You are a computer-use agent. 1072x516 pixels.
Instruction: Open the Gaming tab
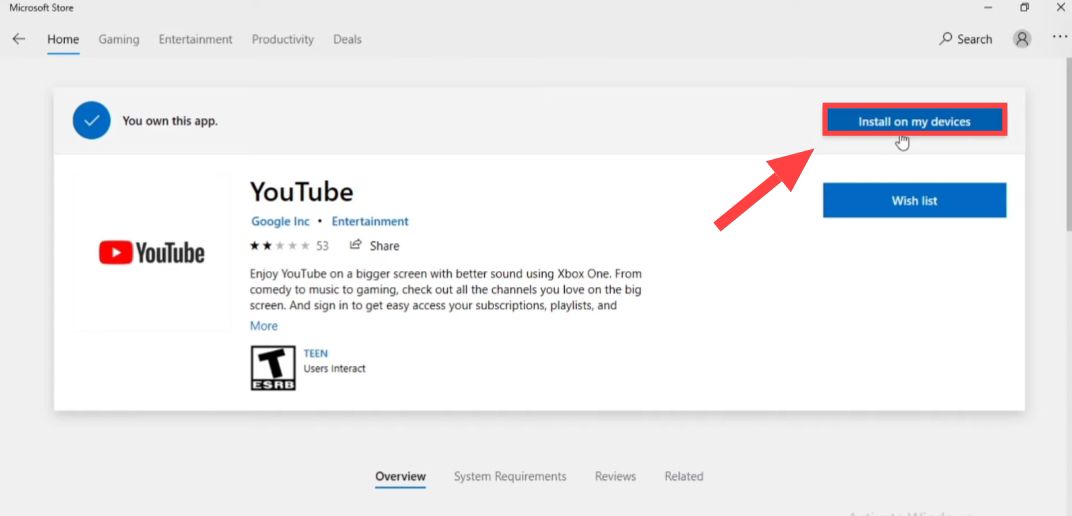click(x=119, y=40)
